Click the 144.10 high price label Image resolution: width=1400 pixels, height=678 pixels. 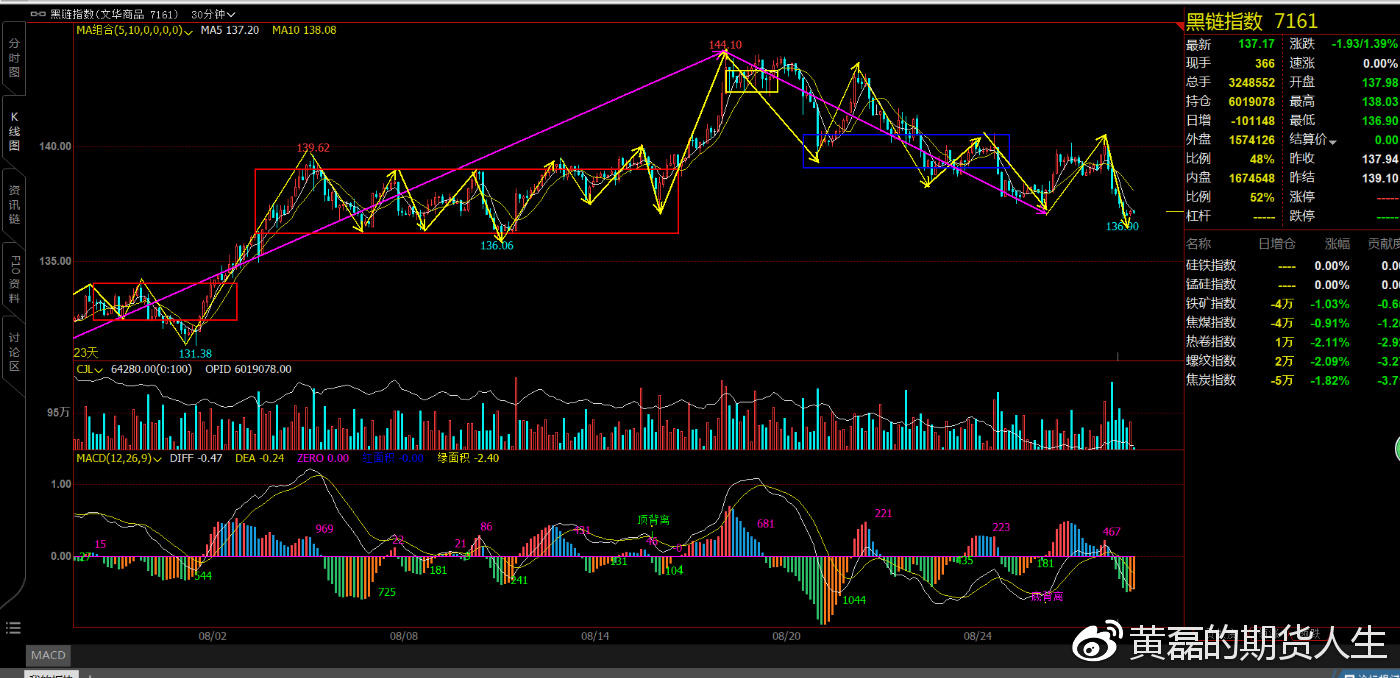725,45
